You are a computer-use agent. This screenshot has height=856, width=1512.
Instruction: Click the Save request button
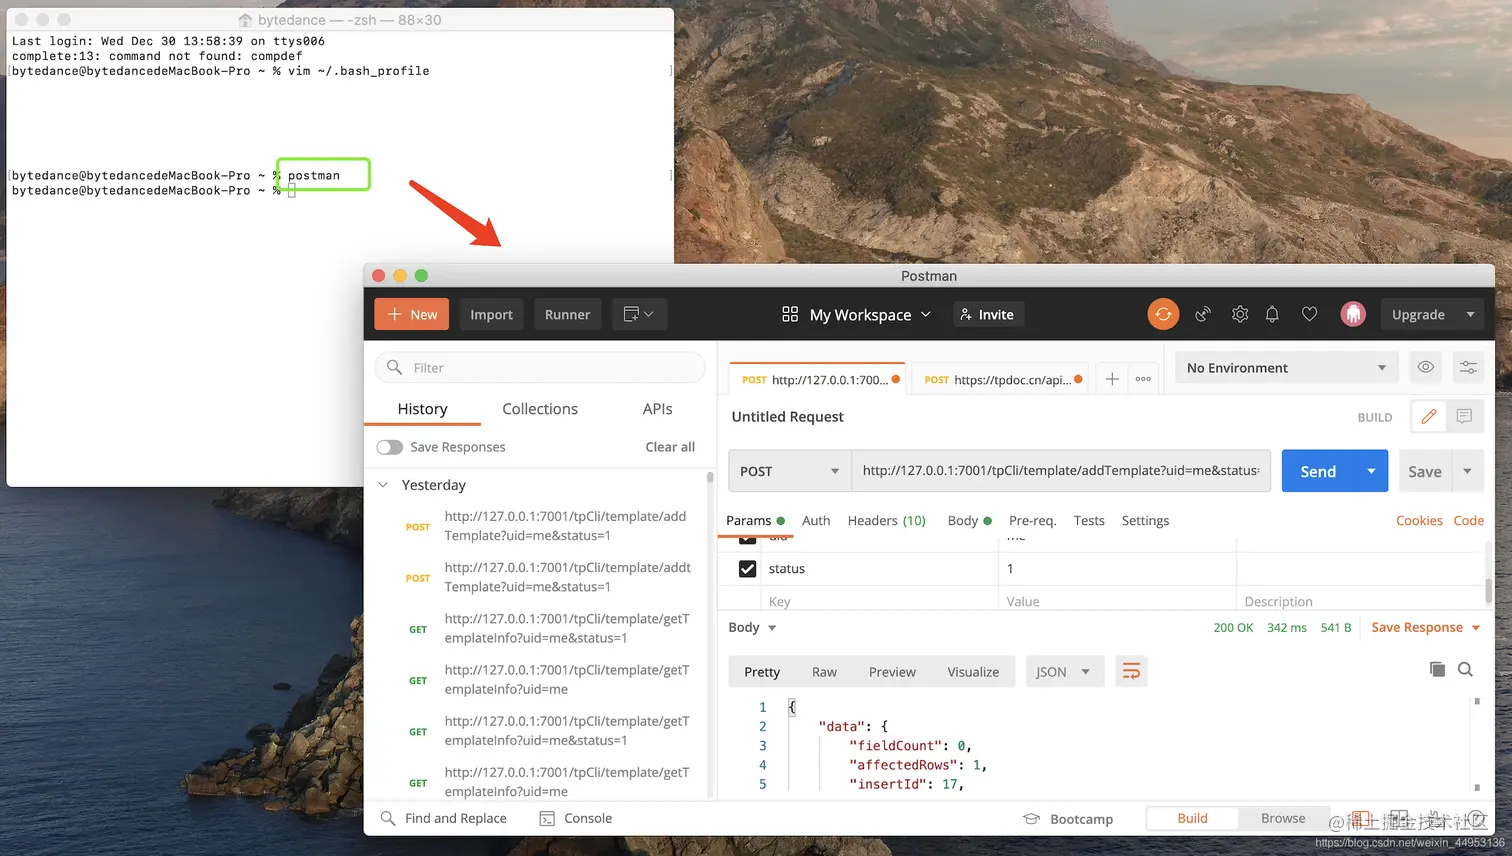pyautogui.click(x=1425, y=471)
